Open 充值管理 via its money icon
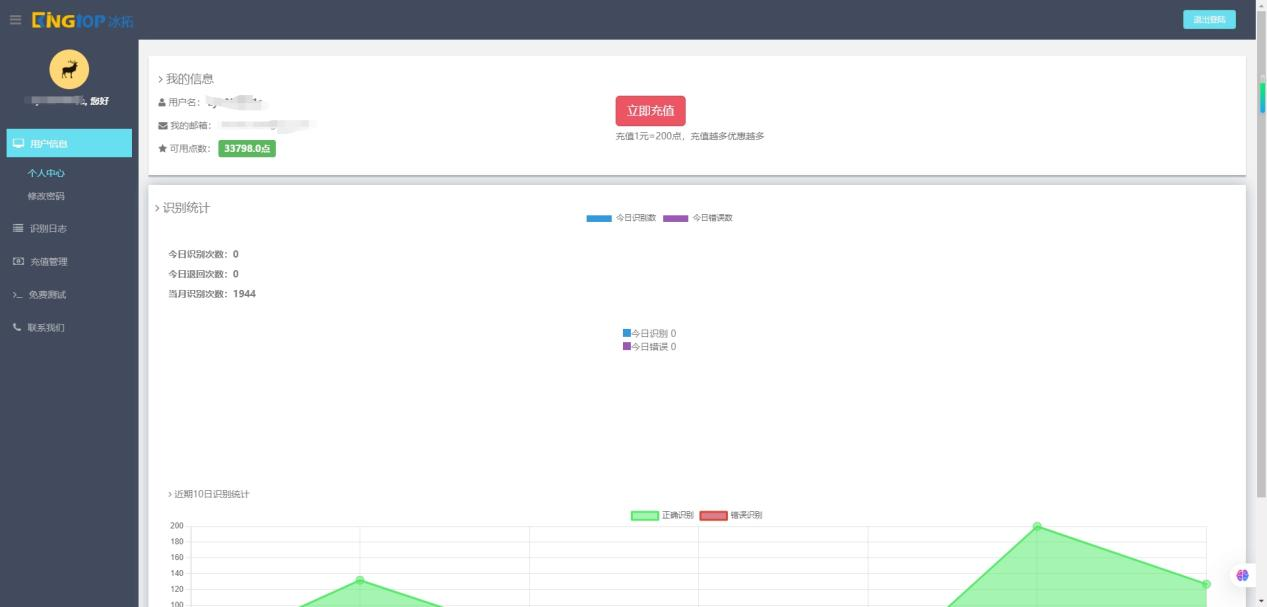 click(x=17, y=262)
